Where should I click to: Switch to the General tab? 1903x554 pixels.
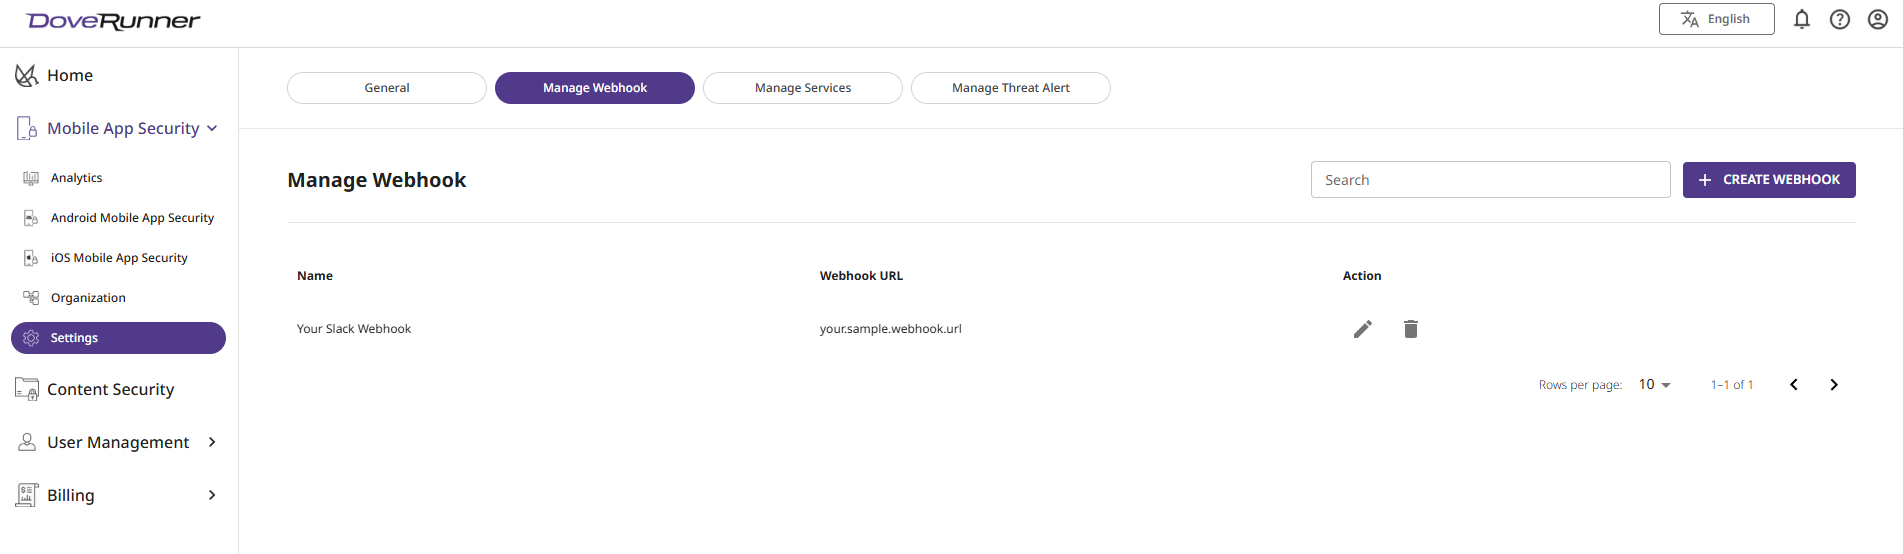[x=387, y=88]
